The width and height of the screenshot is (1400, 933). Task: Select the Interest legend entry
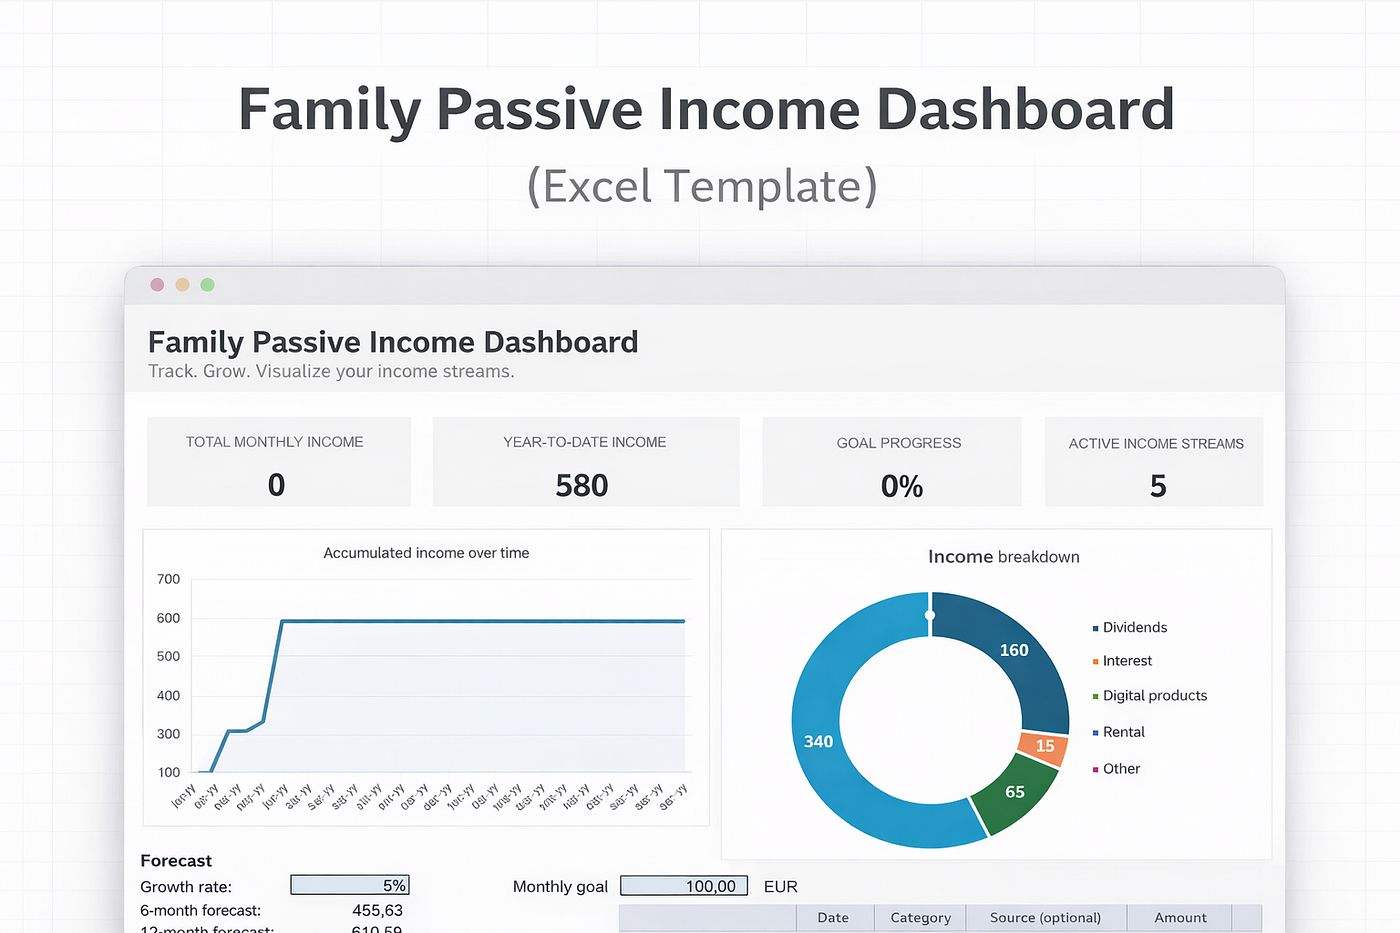point(1122,661)
